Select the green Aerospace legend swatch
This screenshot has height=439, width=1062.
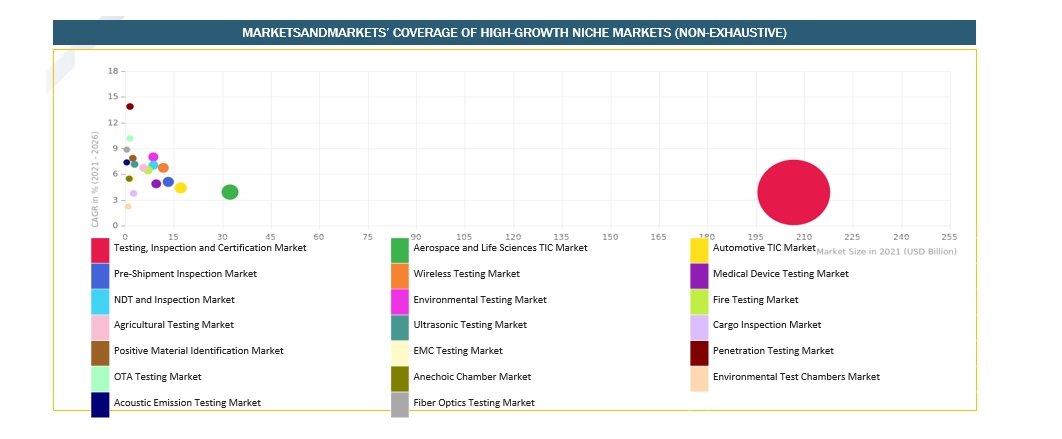[x=399, y=250]
